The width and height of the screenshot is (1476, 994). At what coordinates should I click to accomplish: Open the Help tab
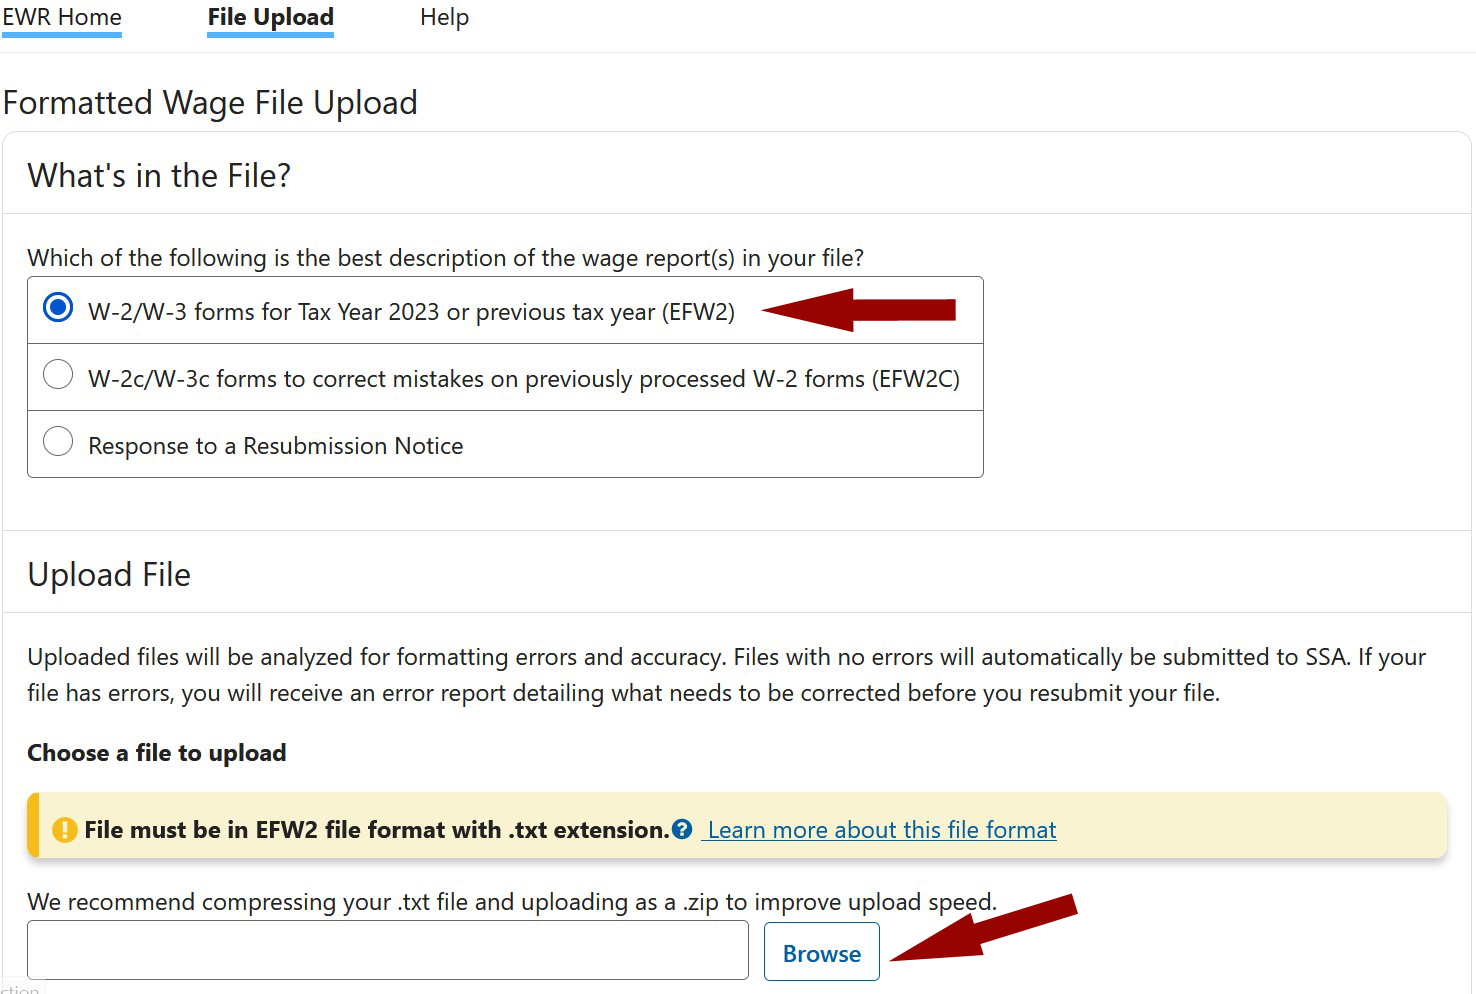coord(444,17)
